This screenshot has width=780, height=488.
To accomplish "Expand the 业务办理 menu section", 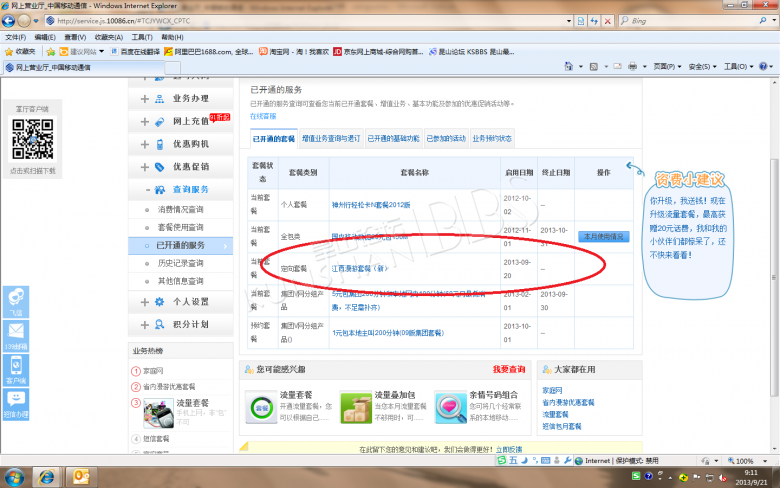I will (189, 99).
